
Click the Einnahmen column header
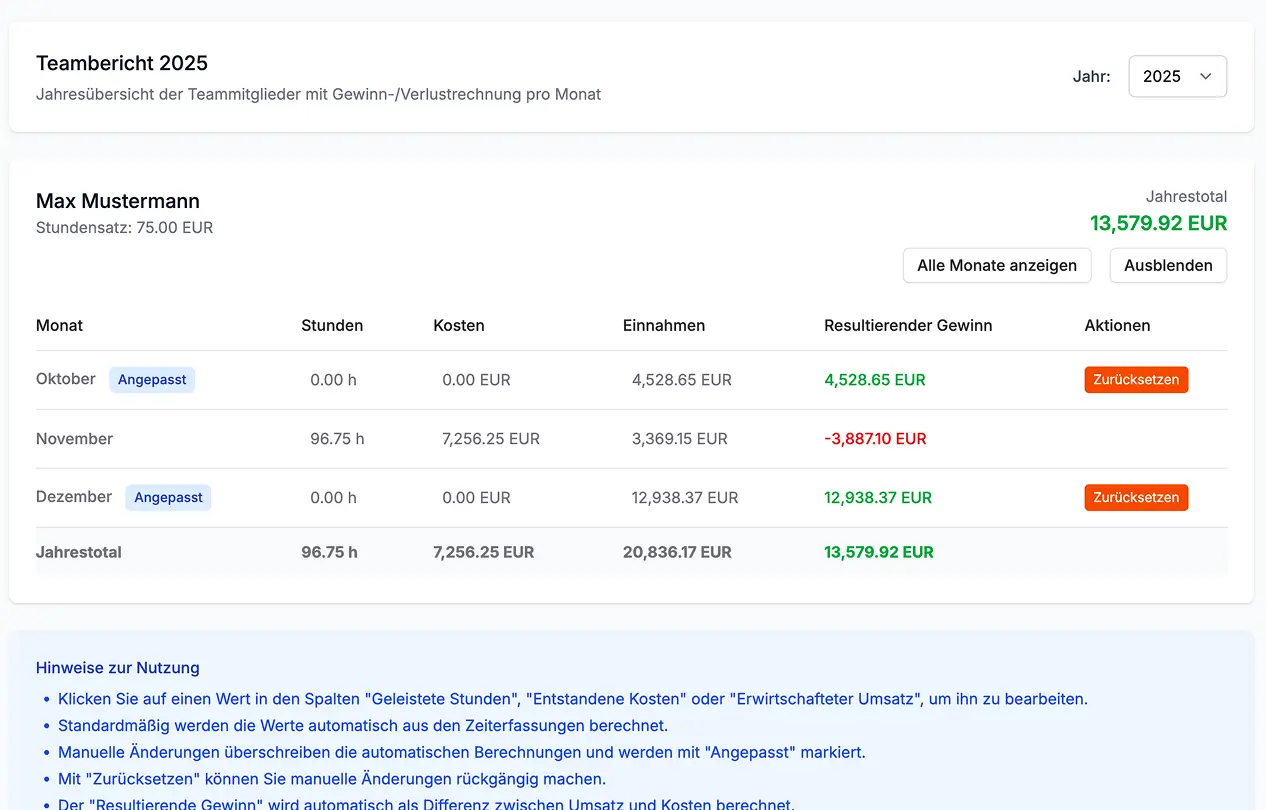pyautogui.click(x=663, y=325)
